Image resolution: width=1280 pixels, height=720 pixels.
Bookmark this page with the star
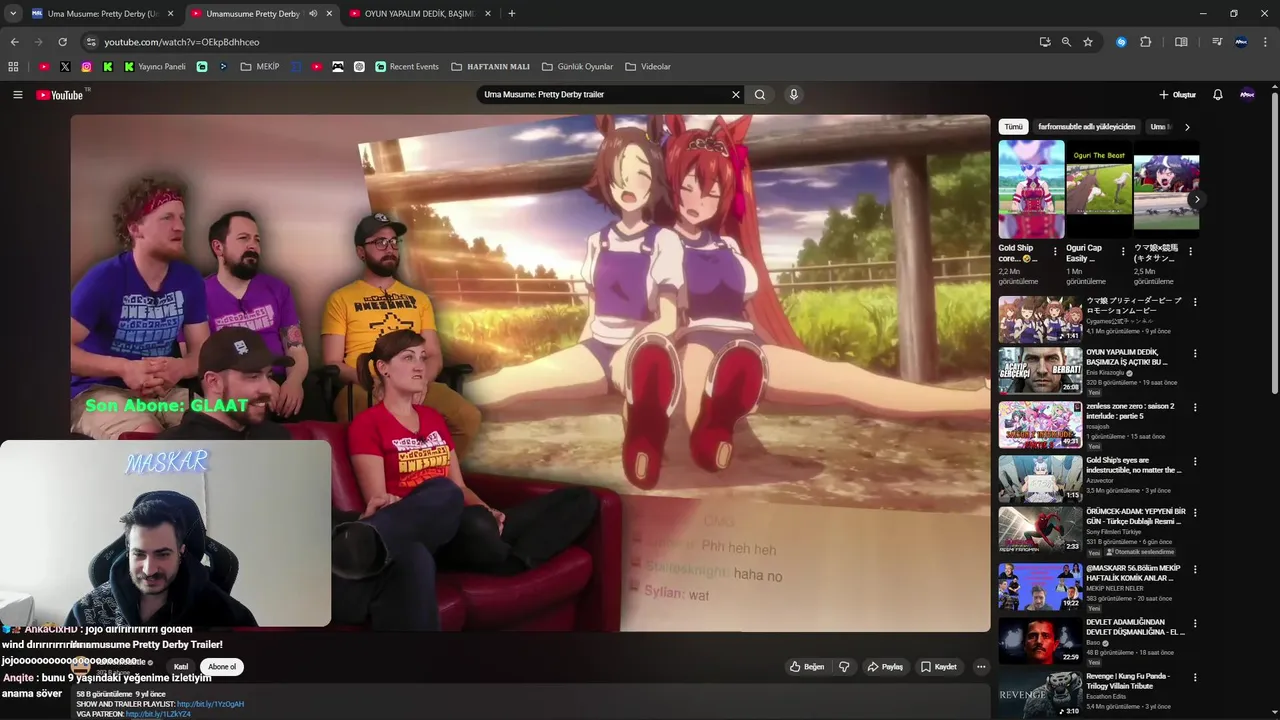pyautogui.click(x=1088, y=42)
